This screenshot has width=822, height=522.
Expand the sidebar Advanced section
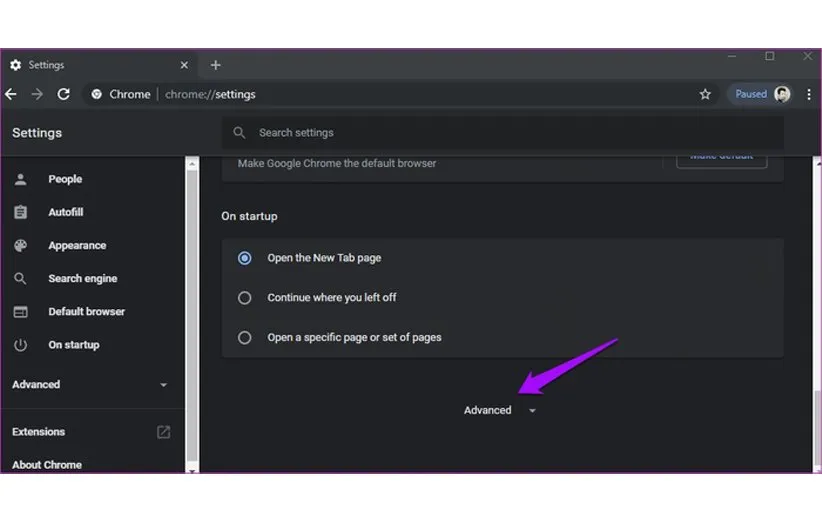(x=90, y=385)
